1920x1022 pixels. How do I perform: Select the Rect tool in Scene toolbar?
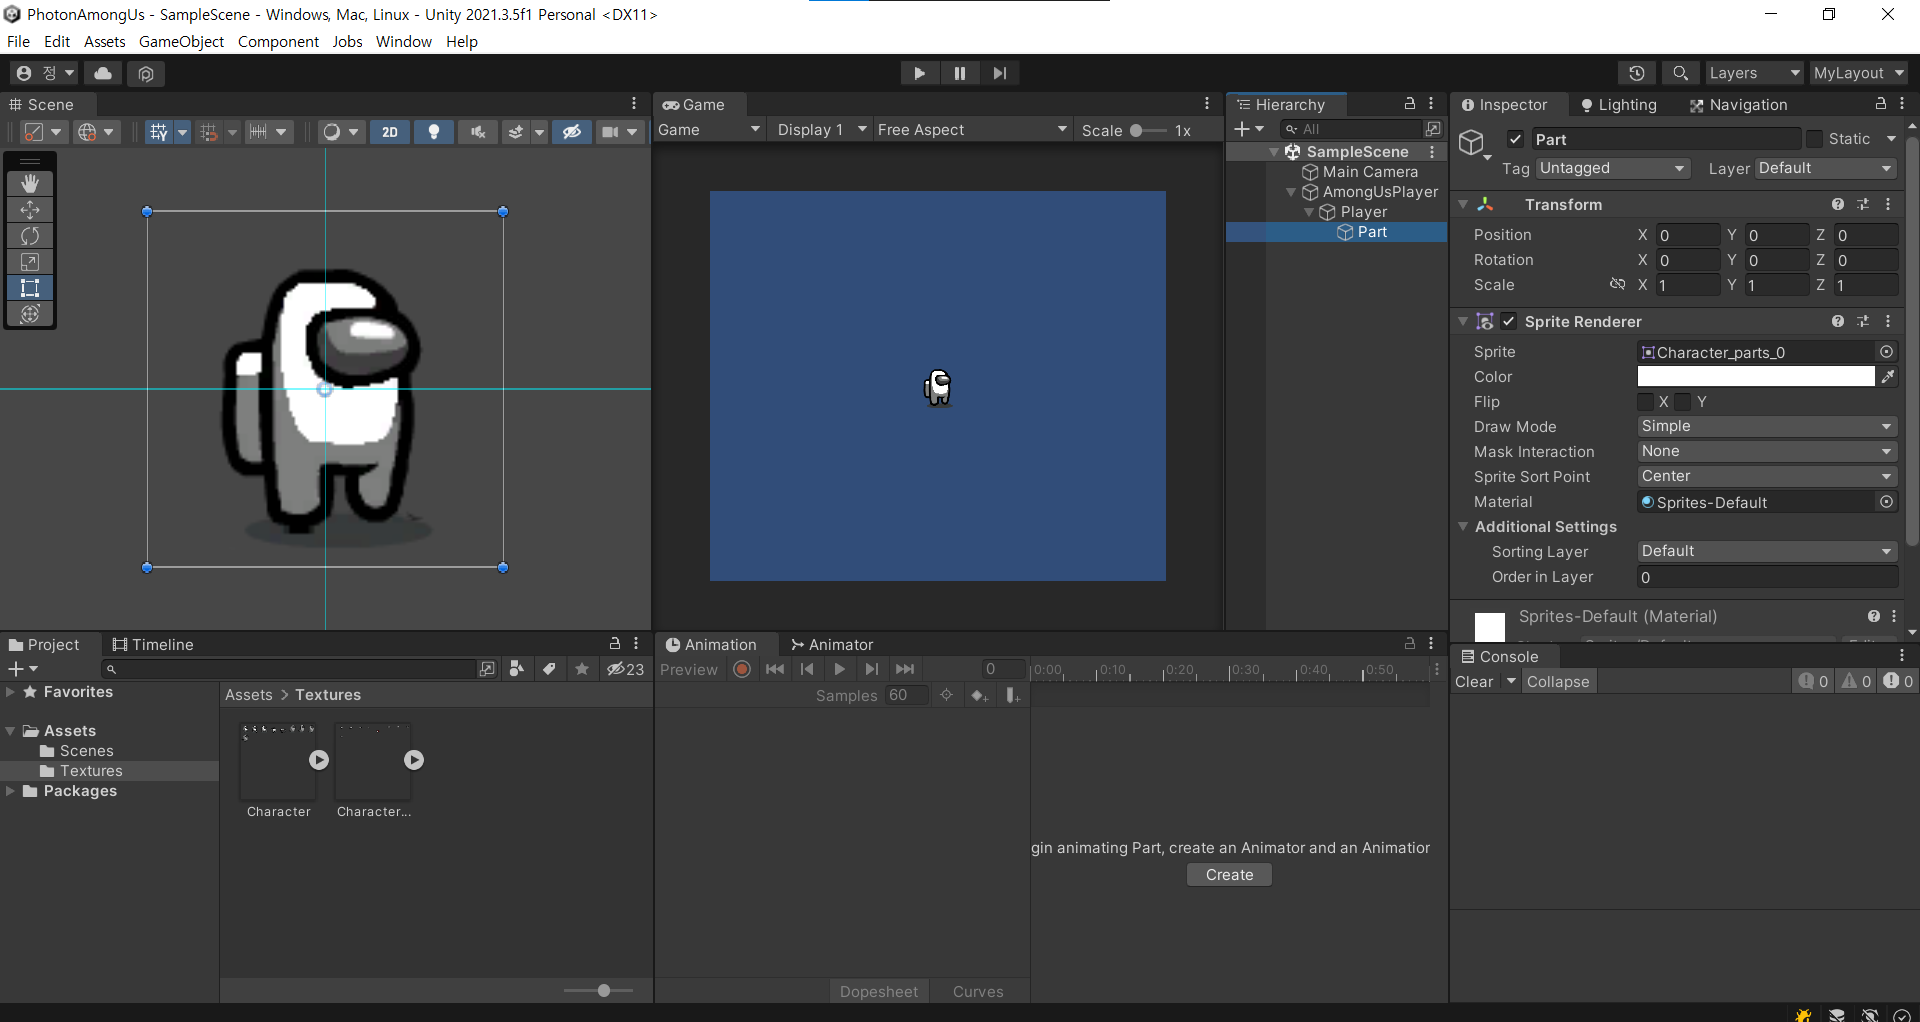pos(30,287)
